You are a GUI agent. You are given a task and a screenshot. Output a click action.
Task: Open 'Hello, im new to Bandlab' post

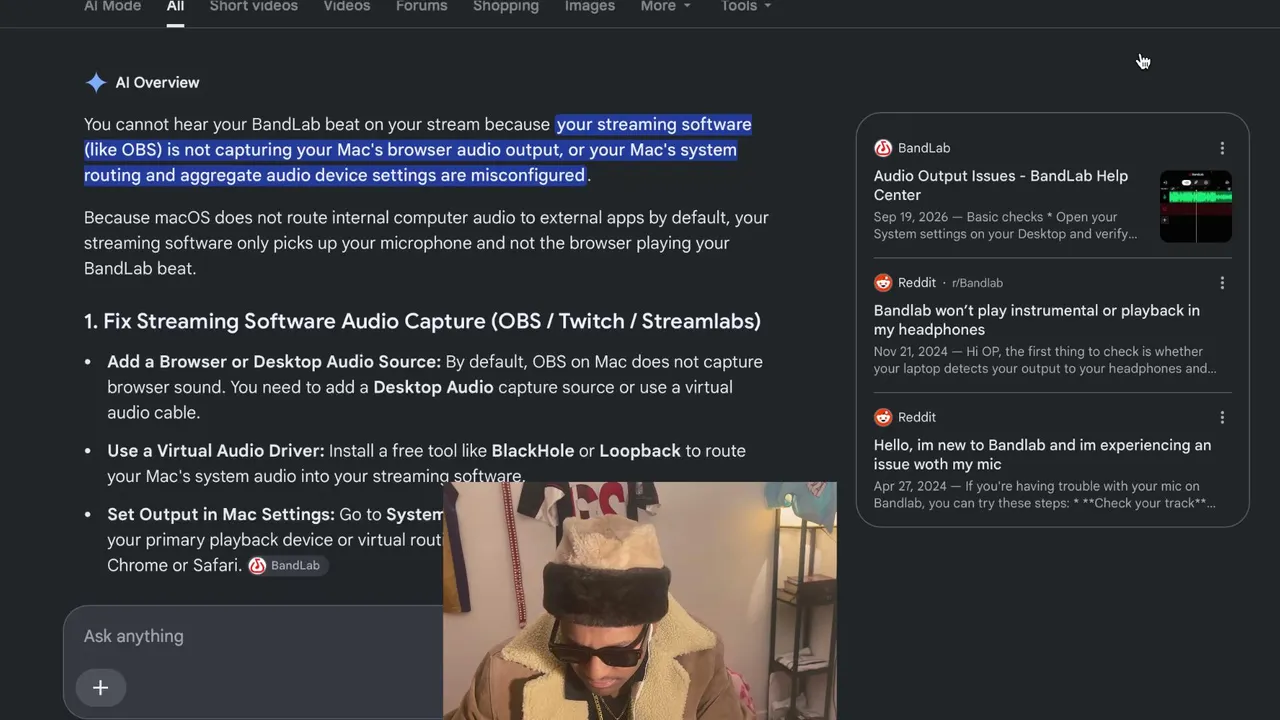(x=1042, y=455)
